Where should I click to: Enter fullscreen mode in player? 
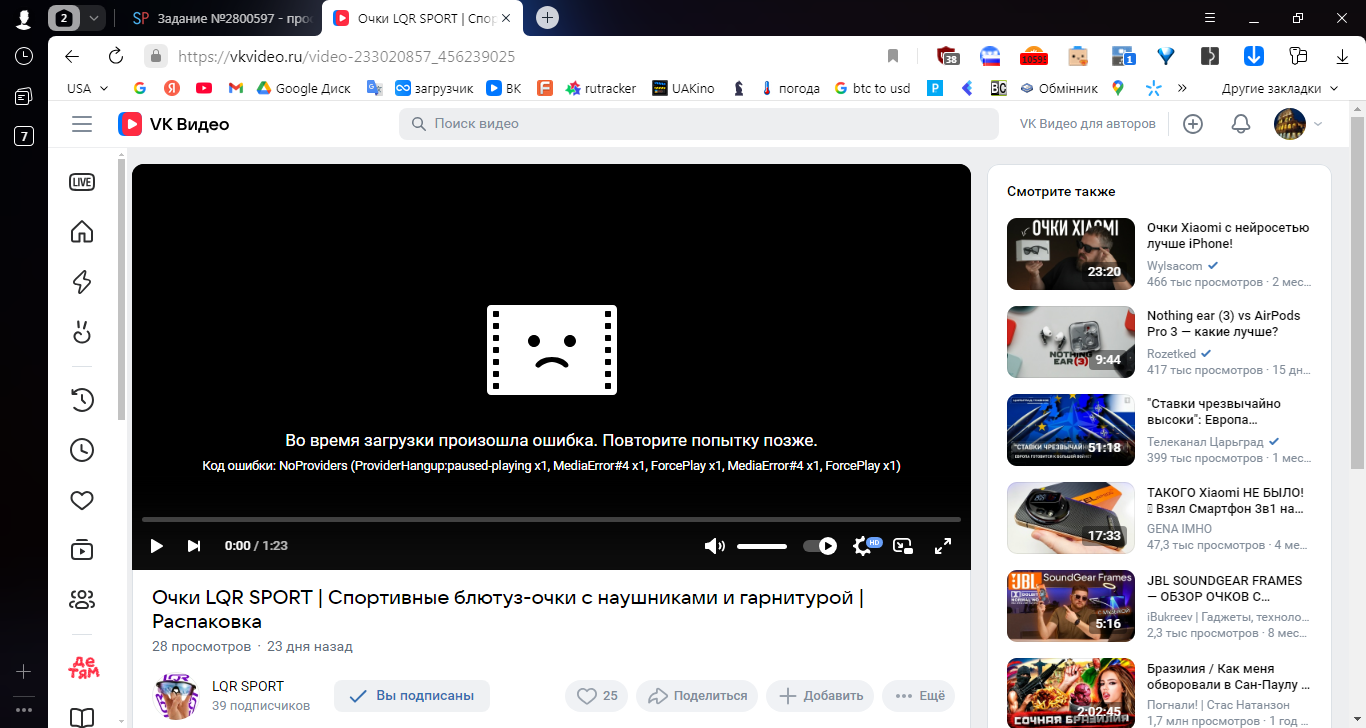point(942,546)
